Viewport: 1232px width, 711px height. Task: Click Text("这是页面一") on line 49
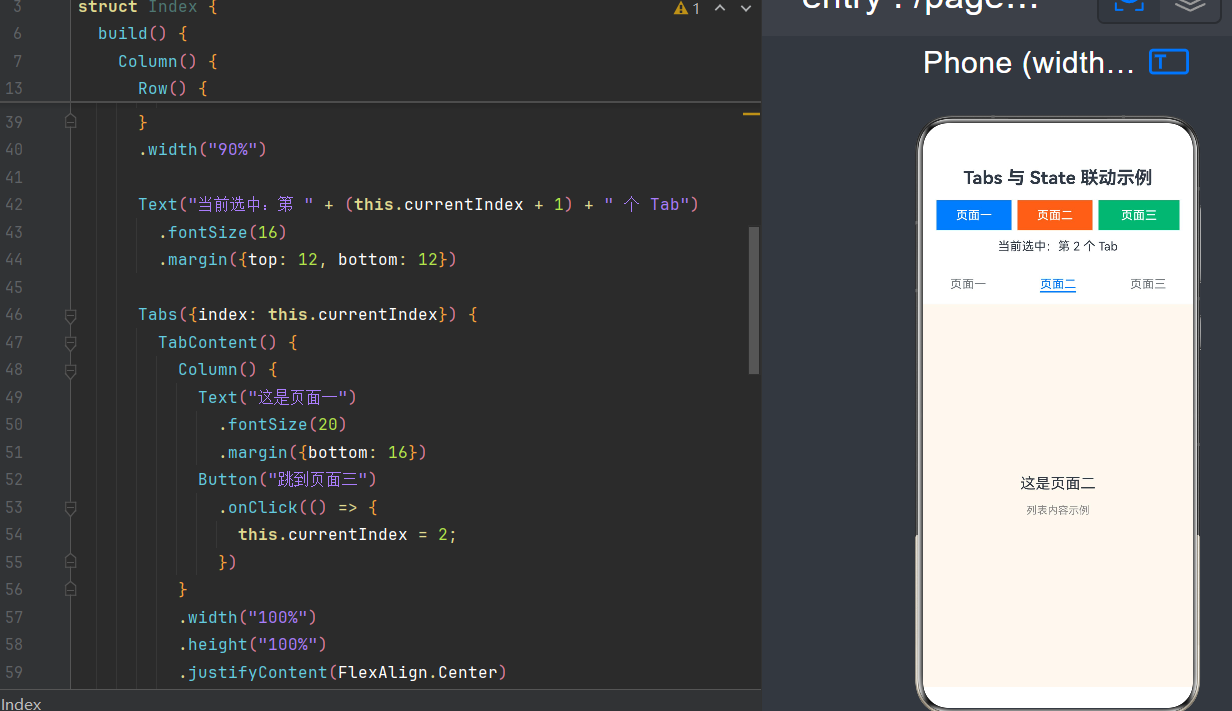click(277, 397)
